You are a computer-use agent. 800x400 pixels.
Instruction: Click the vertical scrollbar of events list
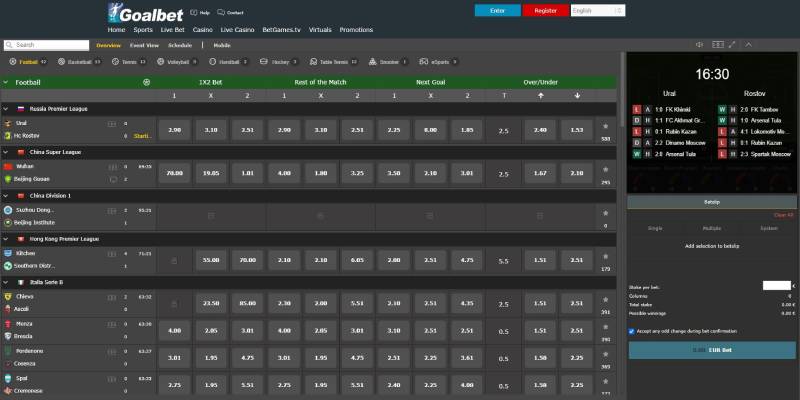tap(622, 90)
